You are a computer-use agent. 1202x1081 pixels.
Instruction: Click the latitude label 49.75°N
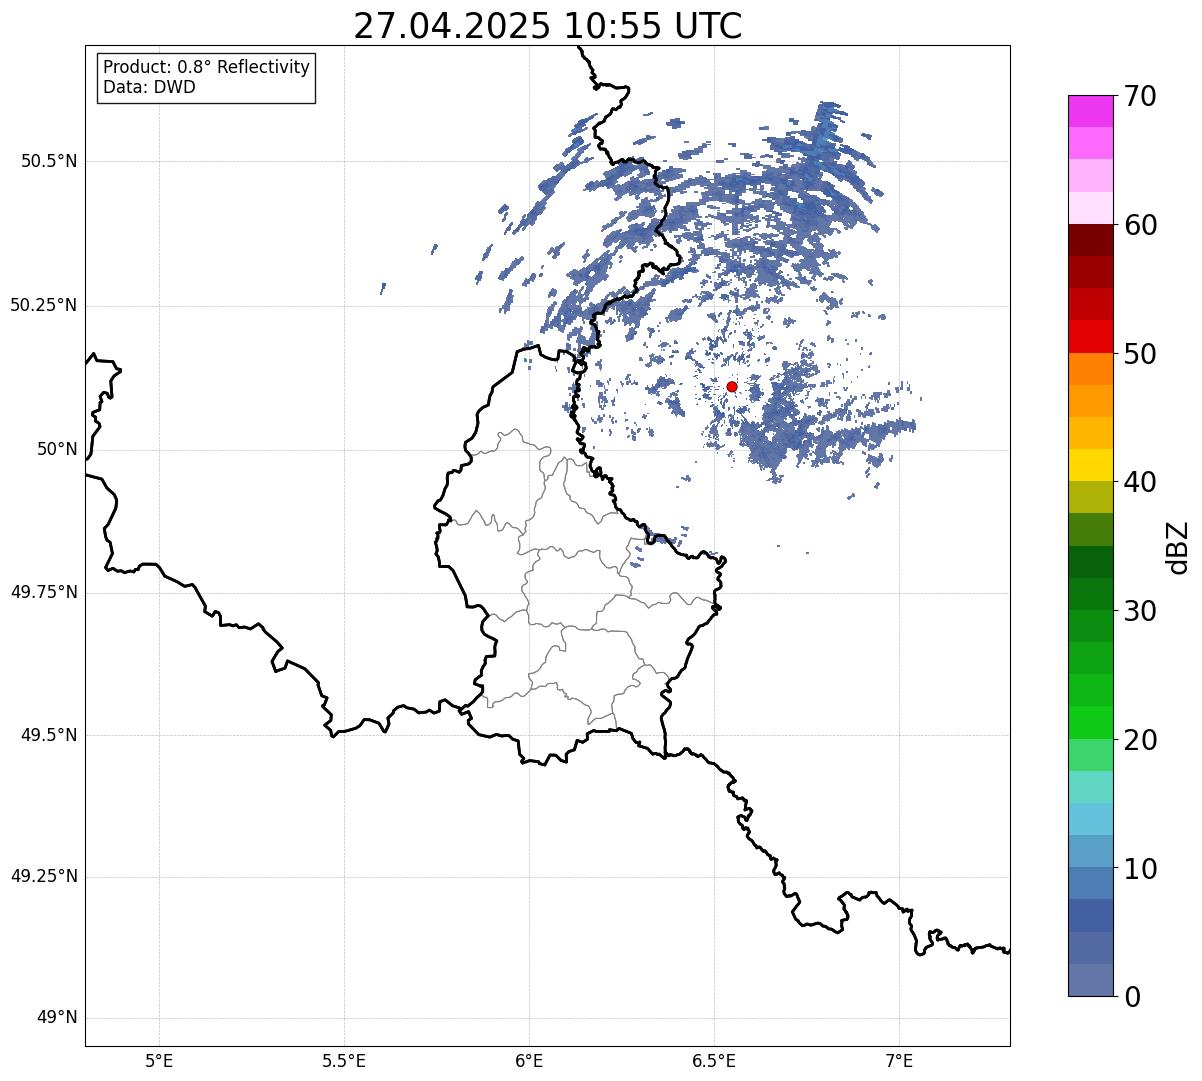tap(44, 592)
